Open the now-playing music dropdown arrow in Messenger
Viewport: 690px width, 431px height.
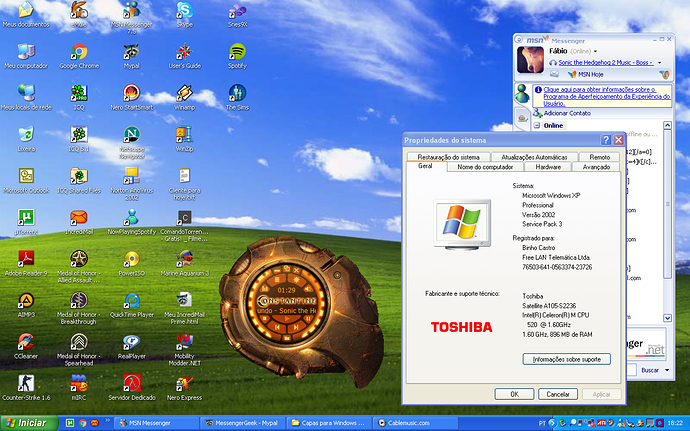pos(660,63)
